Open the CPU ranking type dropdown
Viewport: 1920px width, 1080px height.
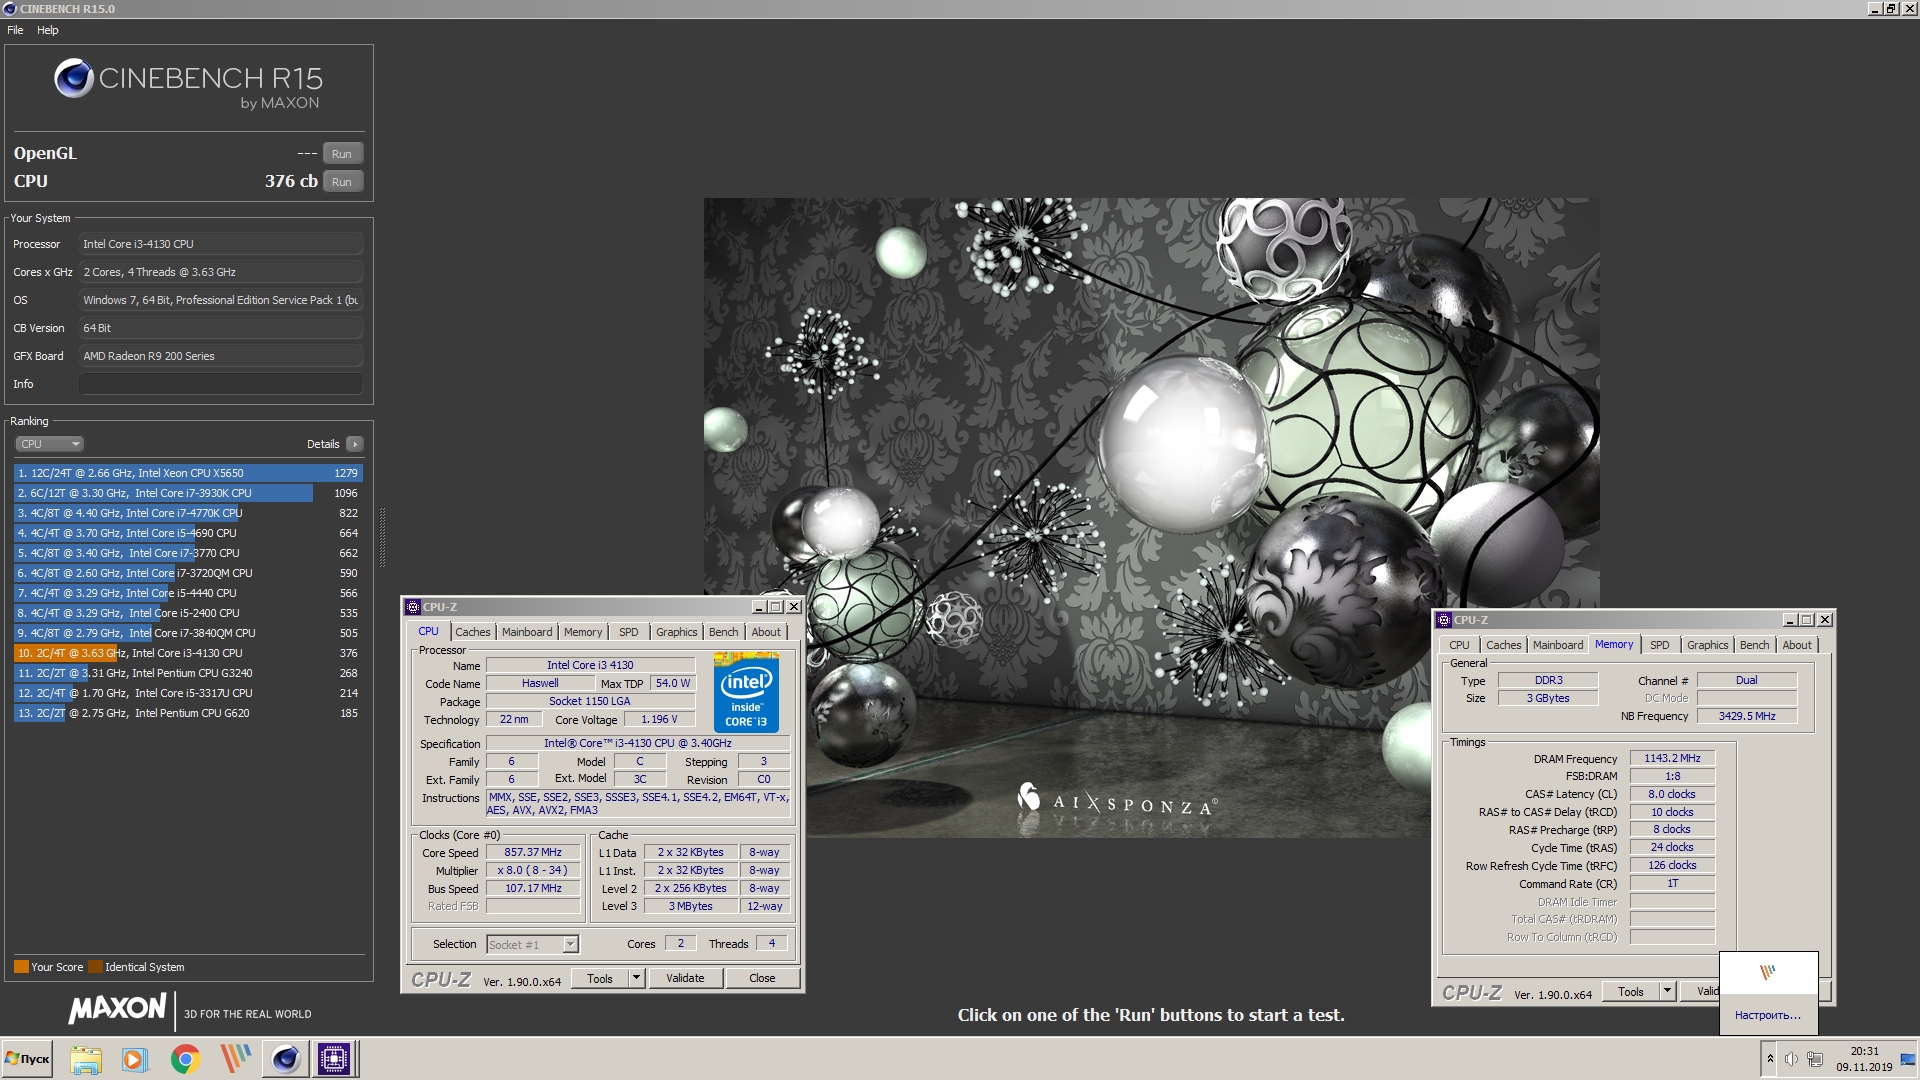[49, 444]
